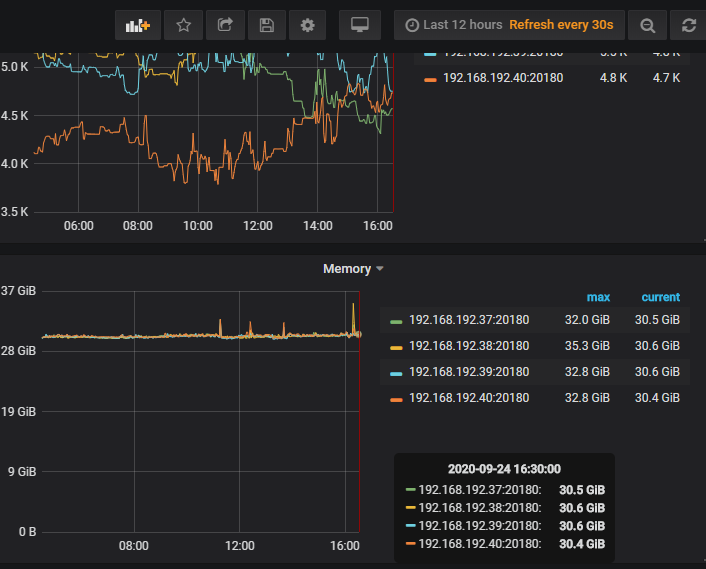Toggle 192.168.192.38:20180 series in Memory legend table
Image resolution: width=706 pixels, height=569 pixels.
coord(469,346)
